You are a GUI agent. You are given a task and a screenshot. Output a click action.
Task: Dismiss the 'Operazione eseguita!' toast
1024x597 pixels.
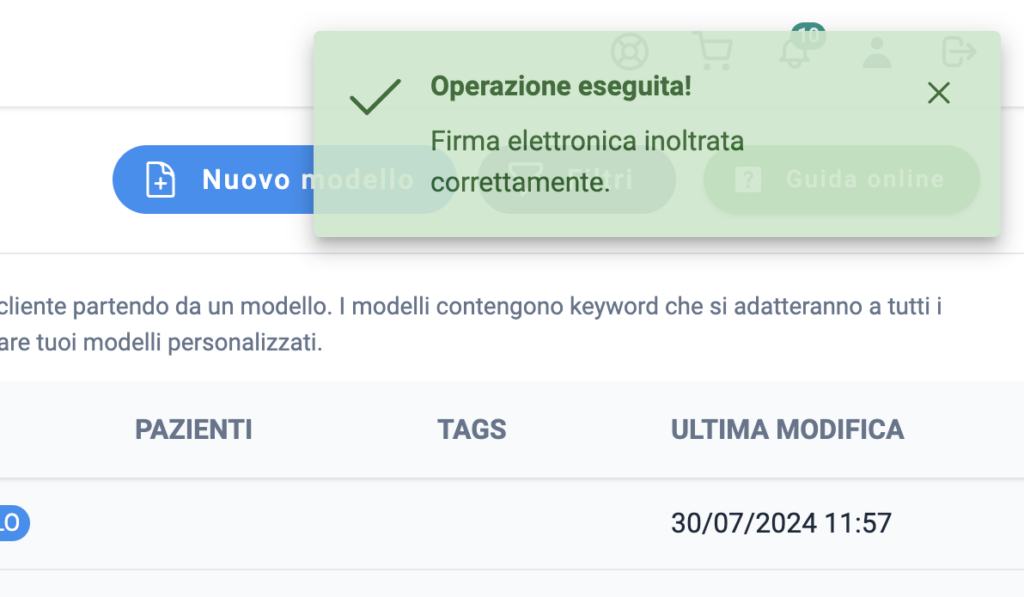click(x=938, y=93)
